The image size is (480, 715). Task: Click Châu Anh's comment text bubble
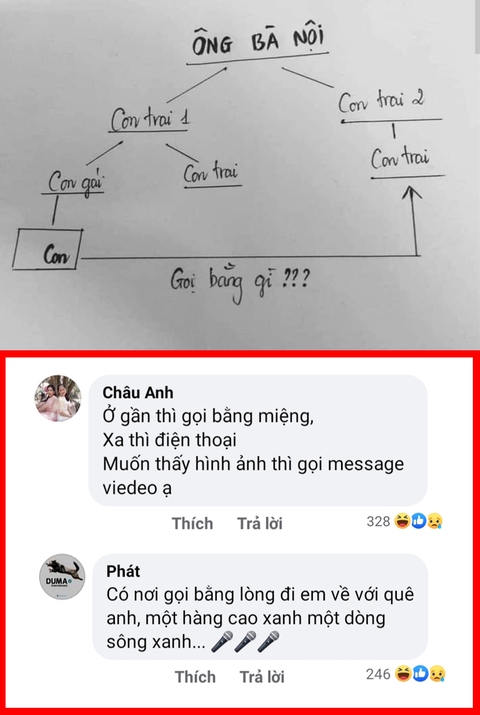pos(258,441)
